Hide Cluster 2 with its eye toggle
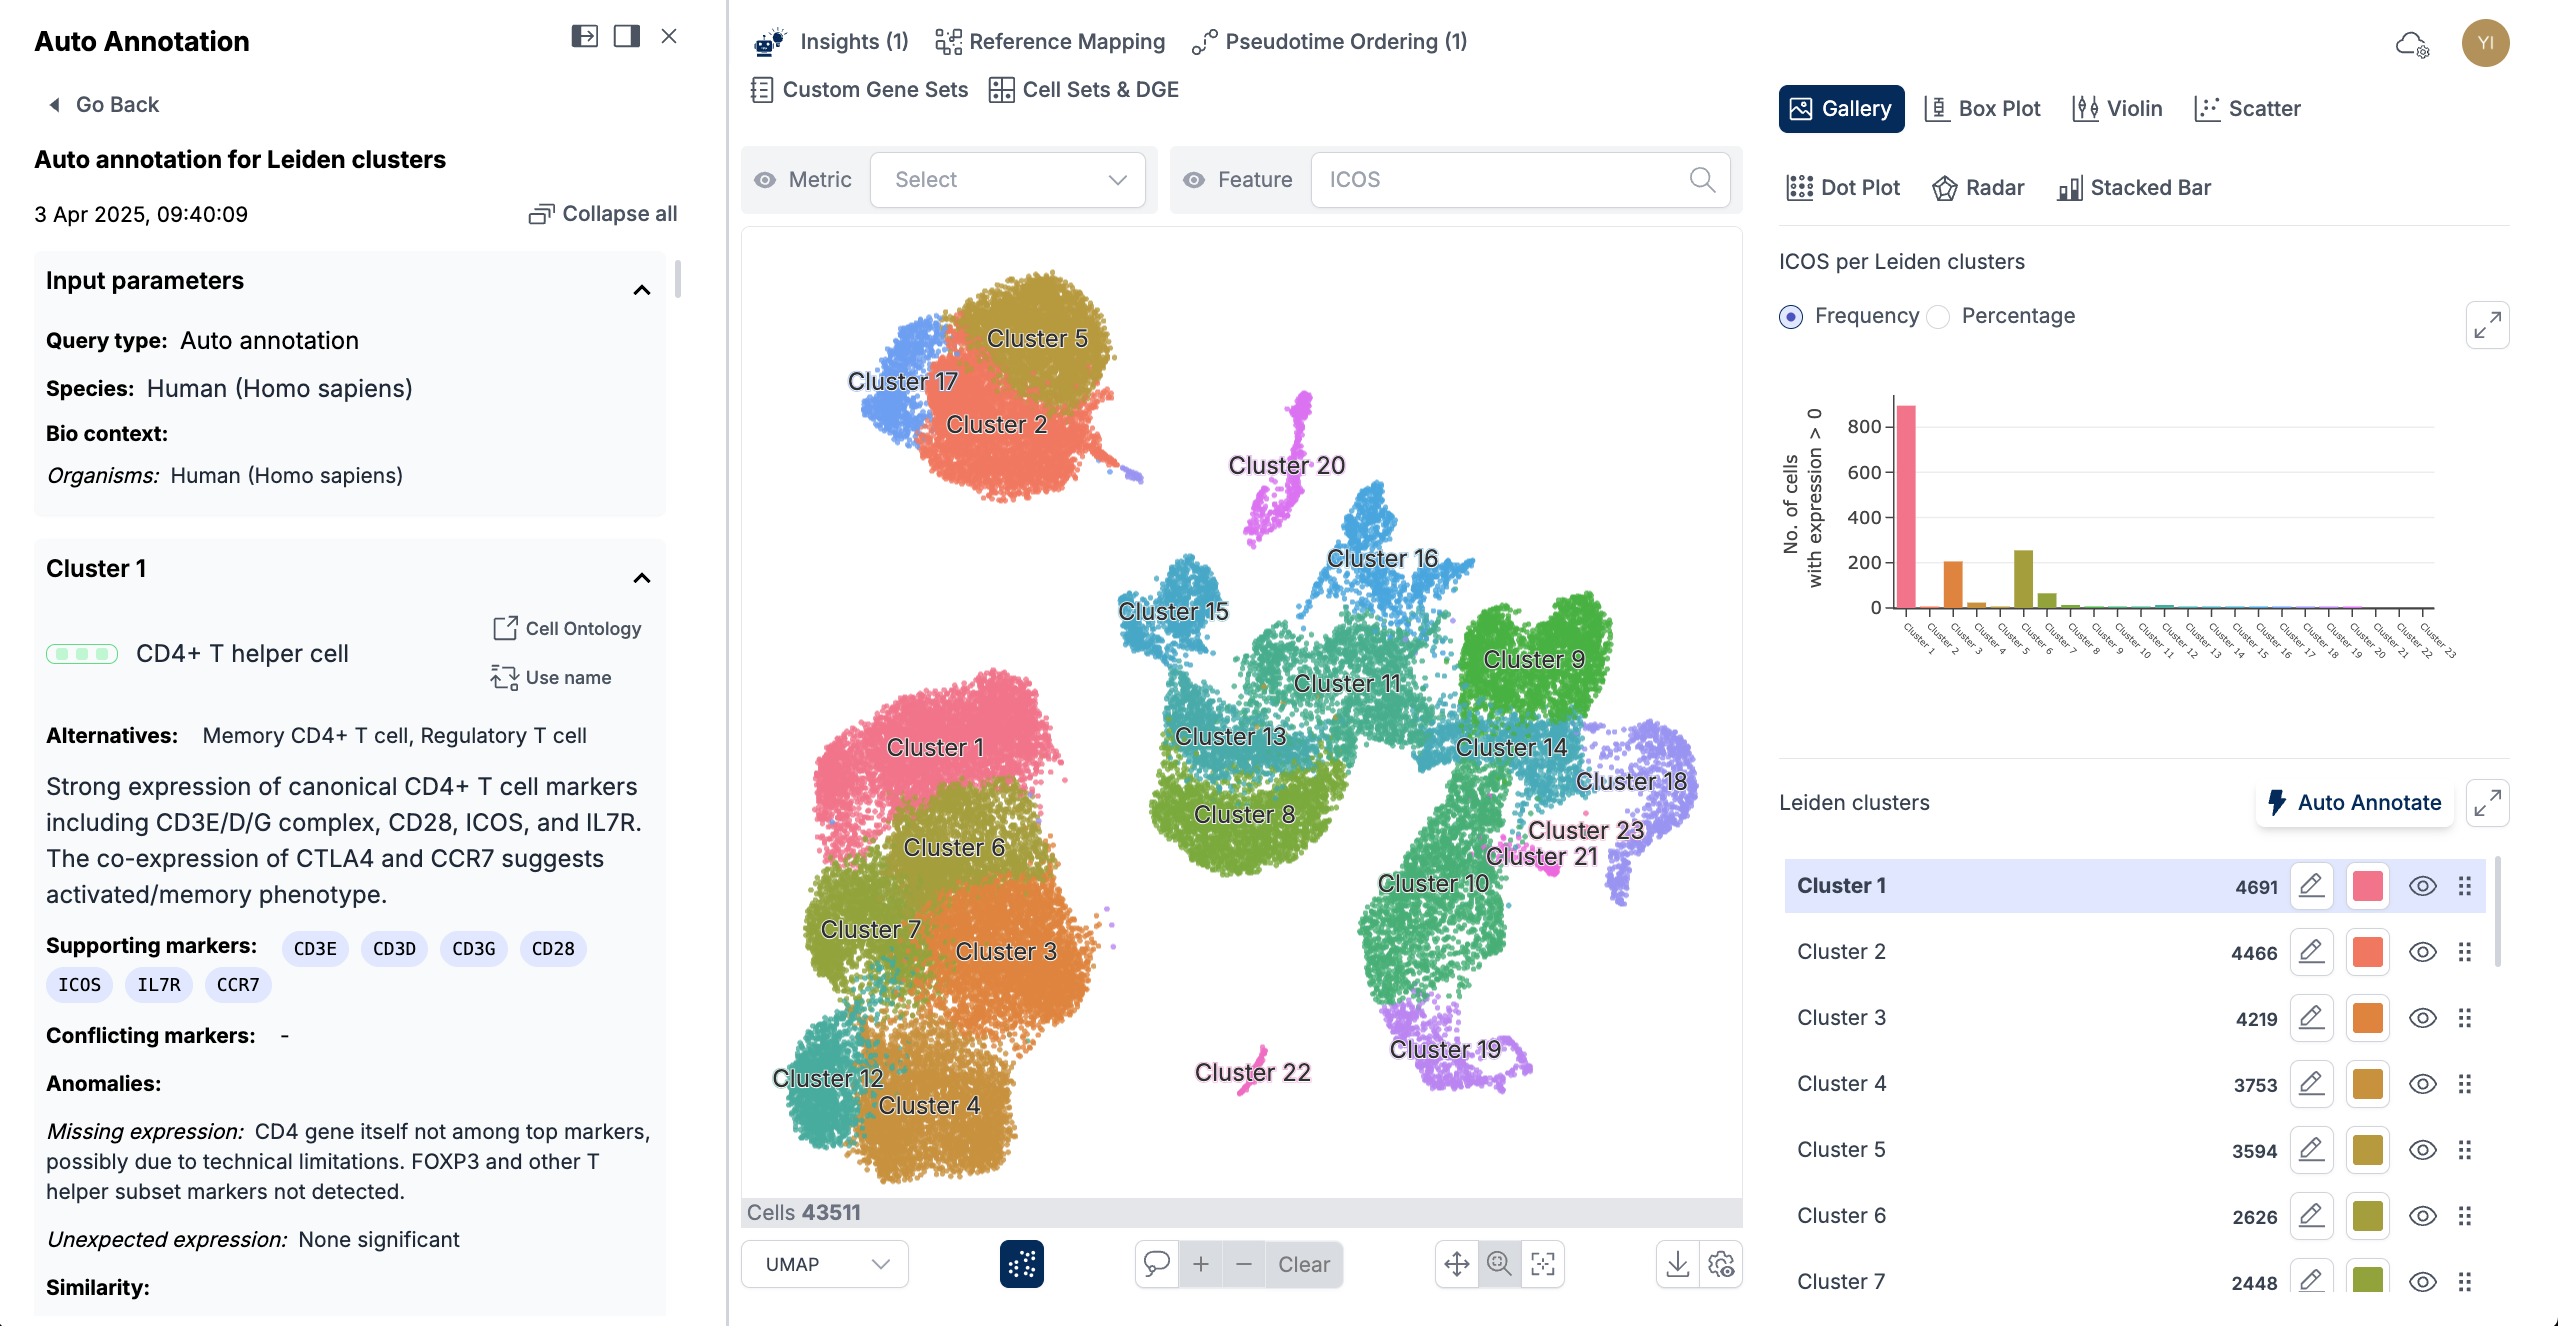 tap(2423, 951)
